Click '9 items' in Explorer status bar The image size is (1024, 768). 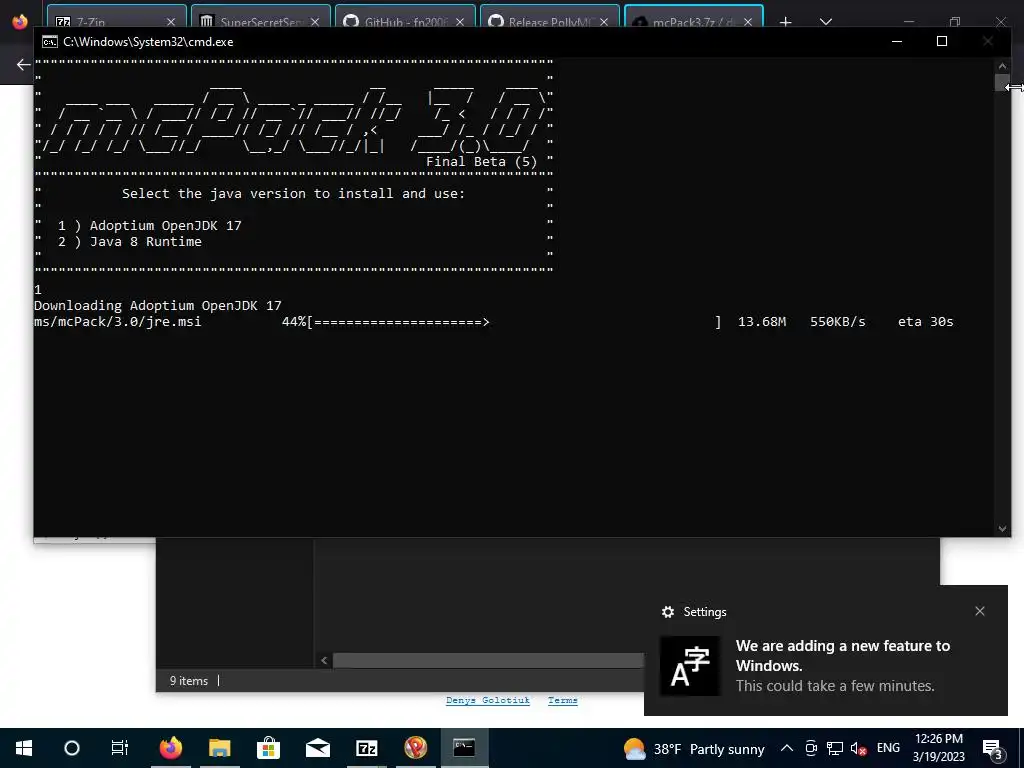point(189,680)
